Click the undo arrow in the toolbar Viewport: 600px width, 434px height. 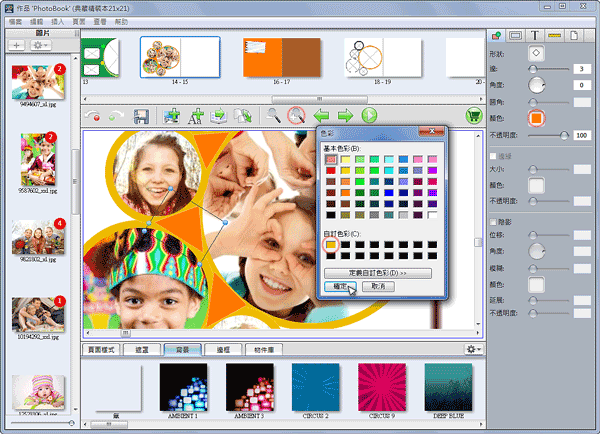[x=92, y=116]
